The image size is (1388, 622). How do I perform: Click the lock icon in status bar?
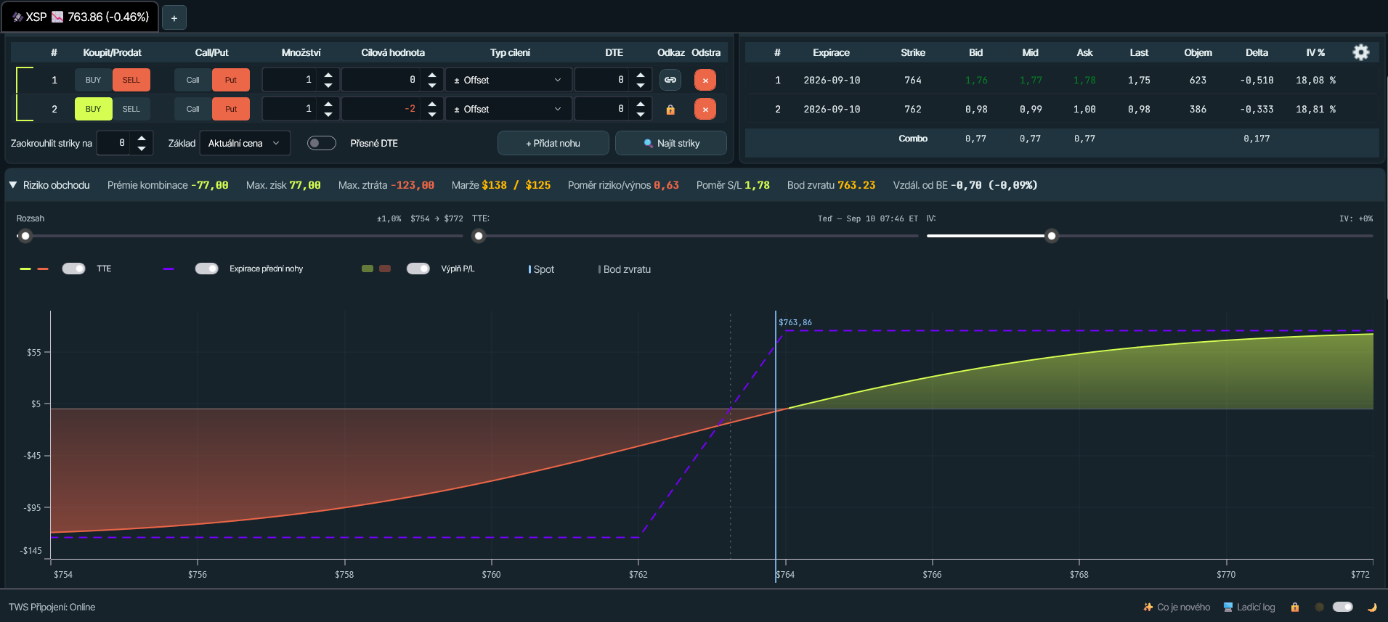pos(1295,607)
